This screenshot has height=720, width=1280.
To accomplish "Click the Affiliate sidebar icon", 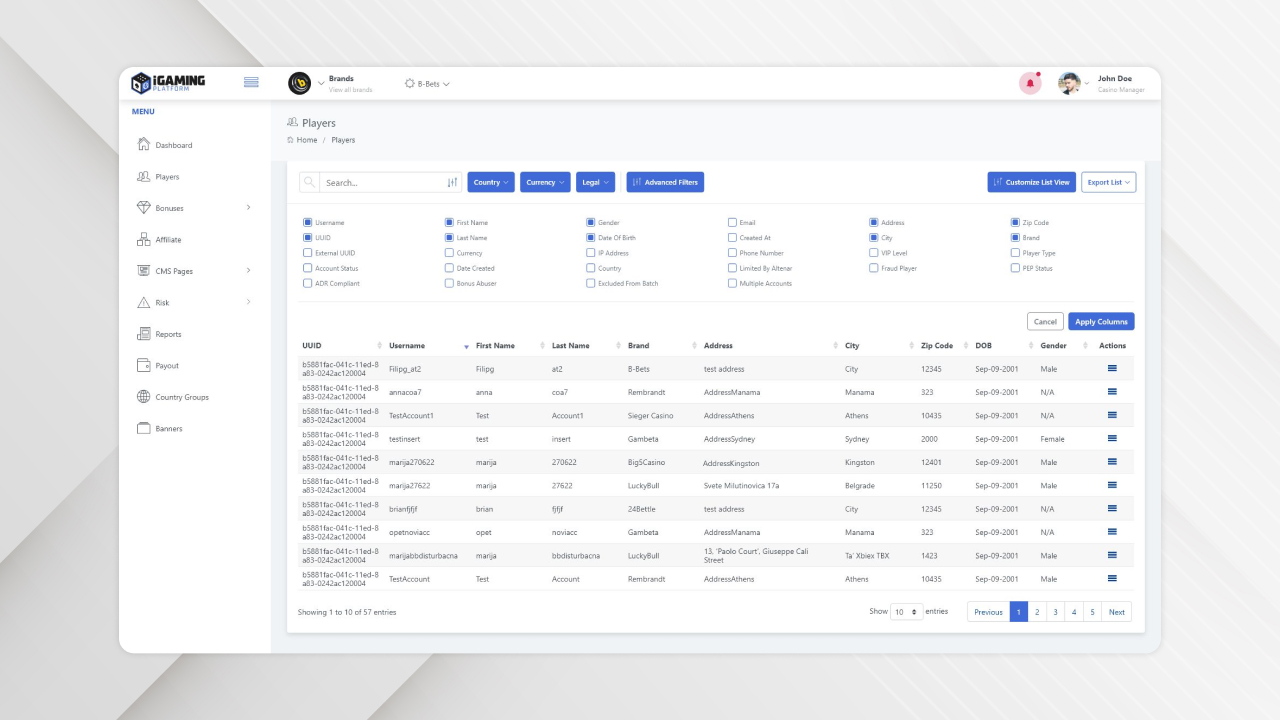I will point(143,239).
